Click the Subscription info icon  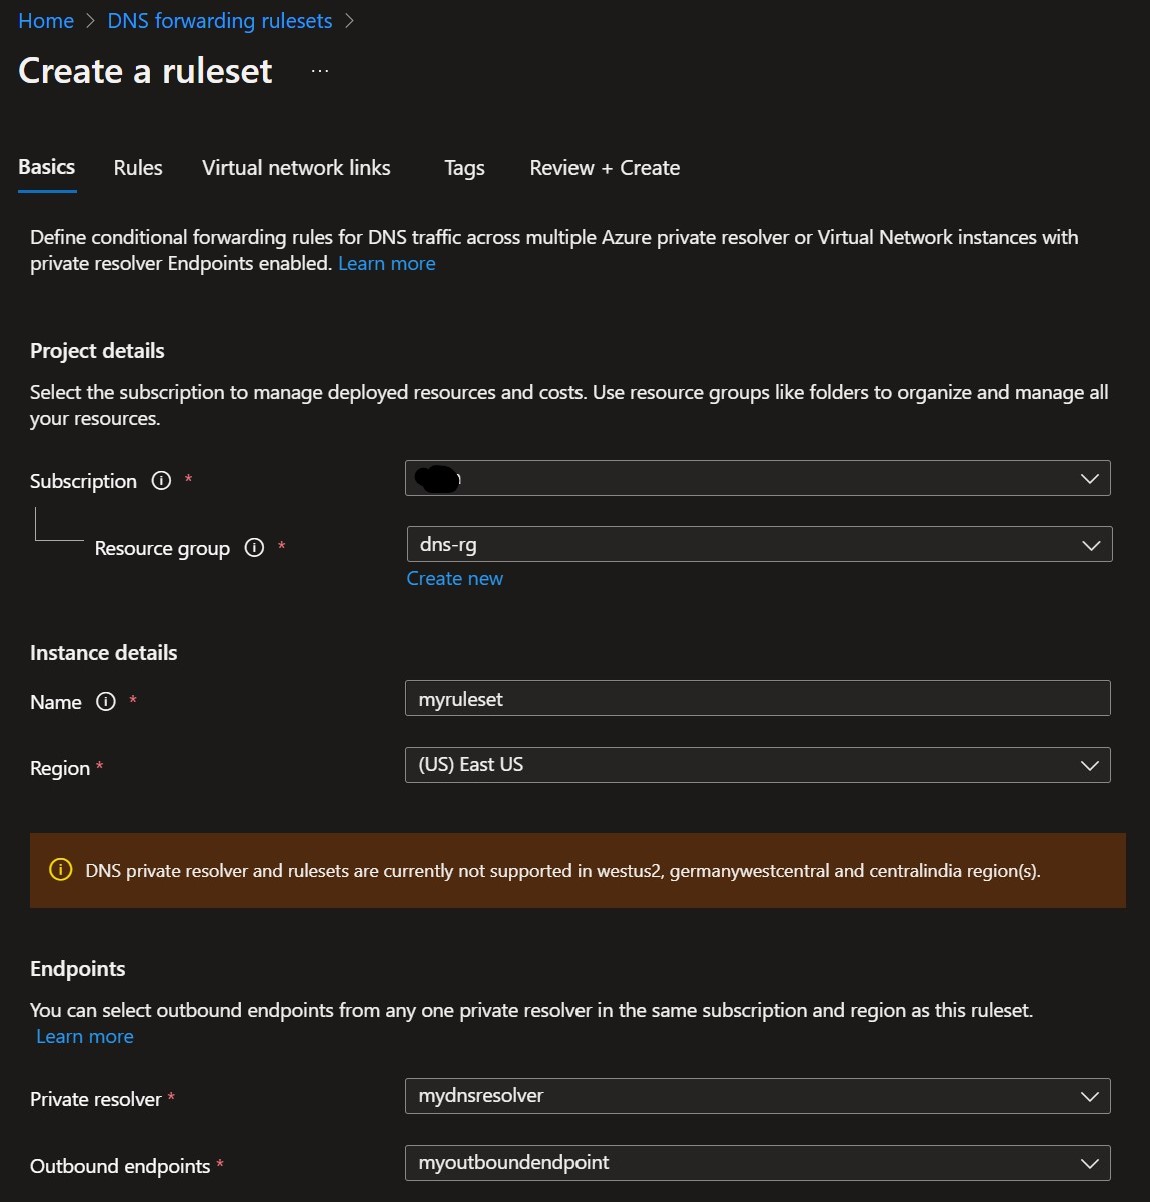click(161, 481)
